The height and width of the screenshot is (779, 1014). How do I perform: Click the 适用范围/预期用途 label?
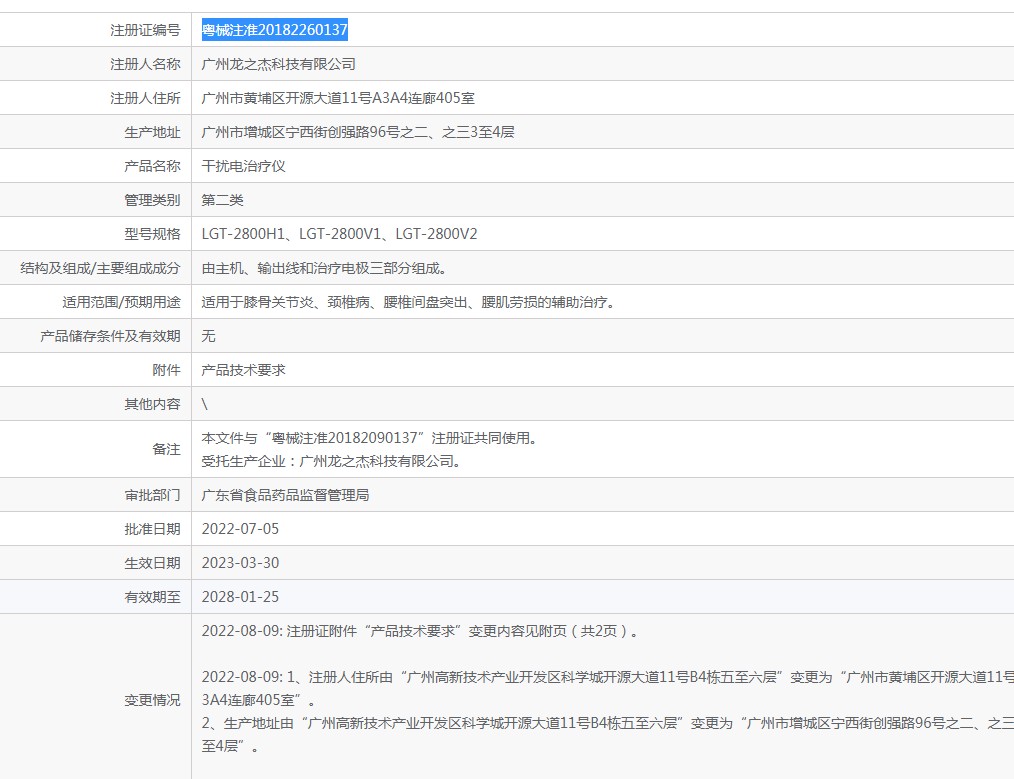122,303
